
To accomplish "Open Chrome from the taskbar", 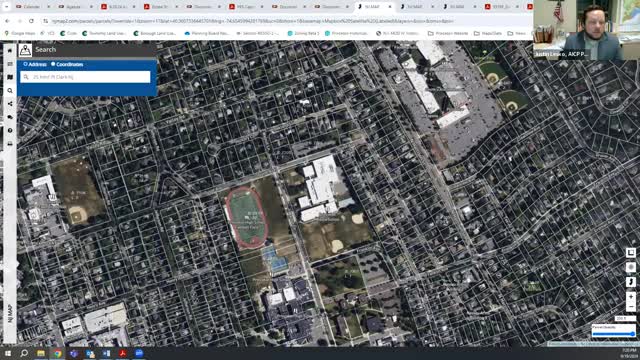I will pyautogui.click(x=57, y=353).
